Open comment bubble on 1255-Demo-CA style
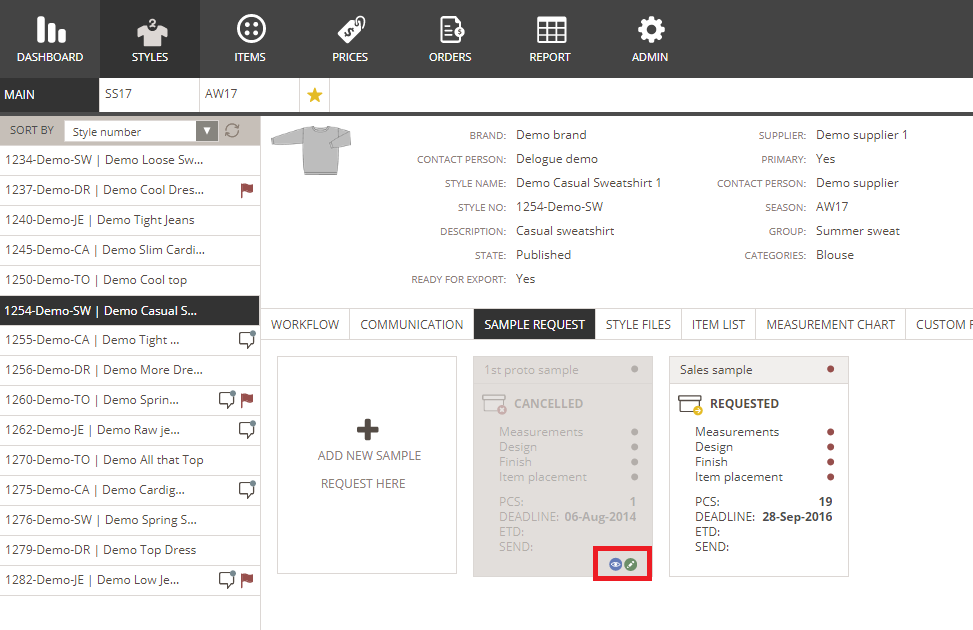The width and height of the screenshot is (973, 630). (246, 340)
